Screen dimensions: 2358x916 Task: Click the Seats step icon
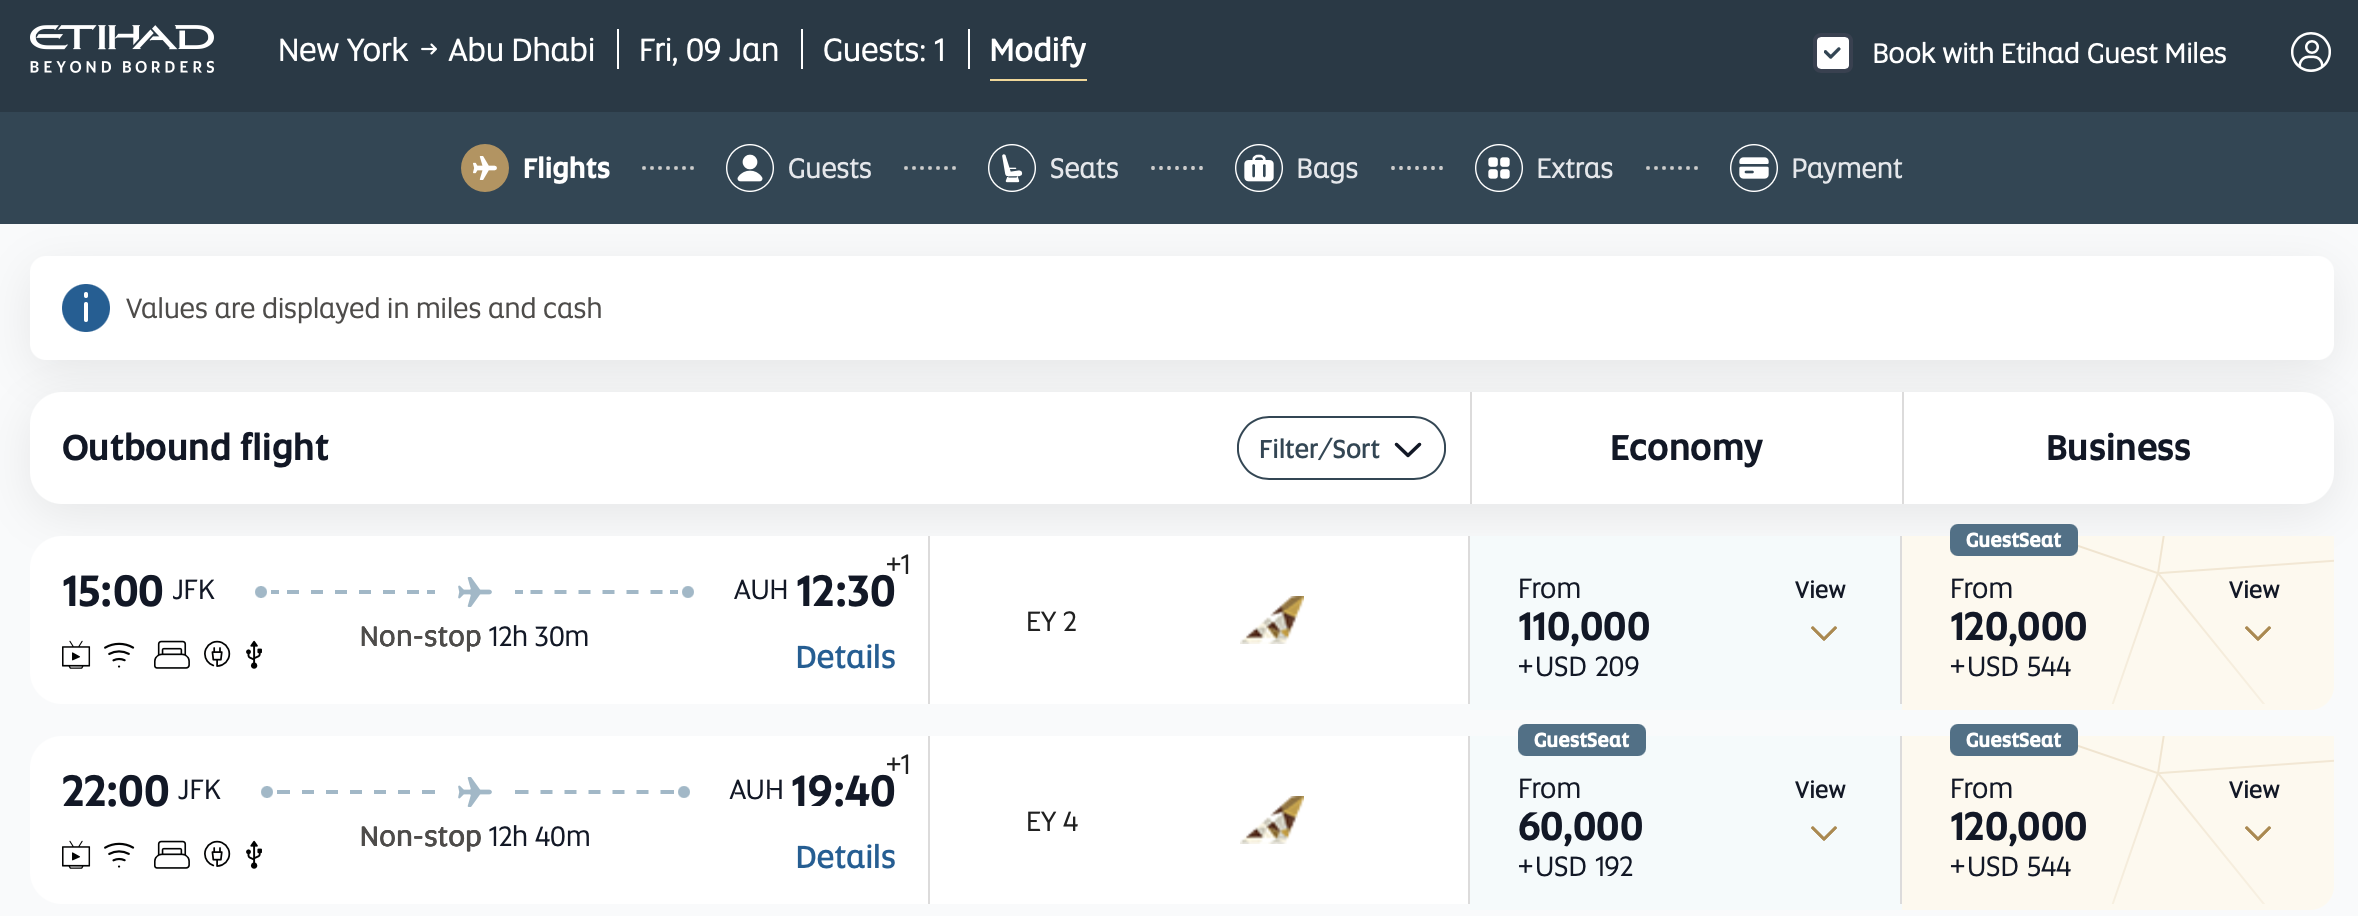pos(1011,168)
